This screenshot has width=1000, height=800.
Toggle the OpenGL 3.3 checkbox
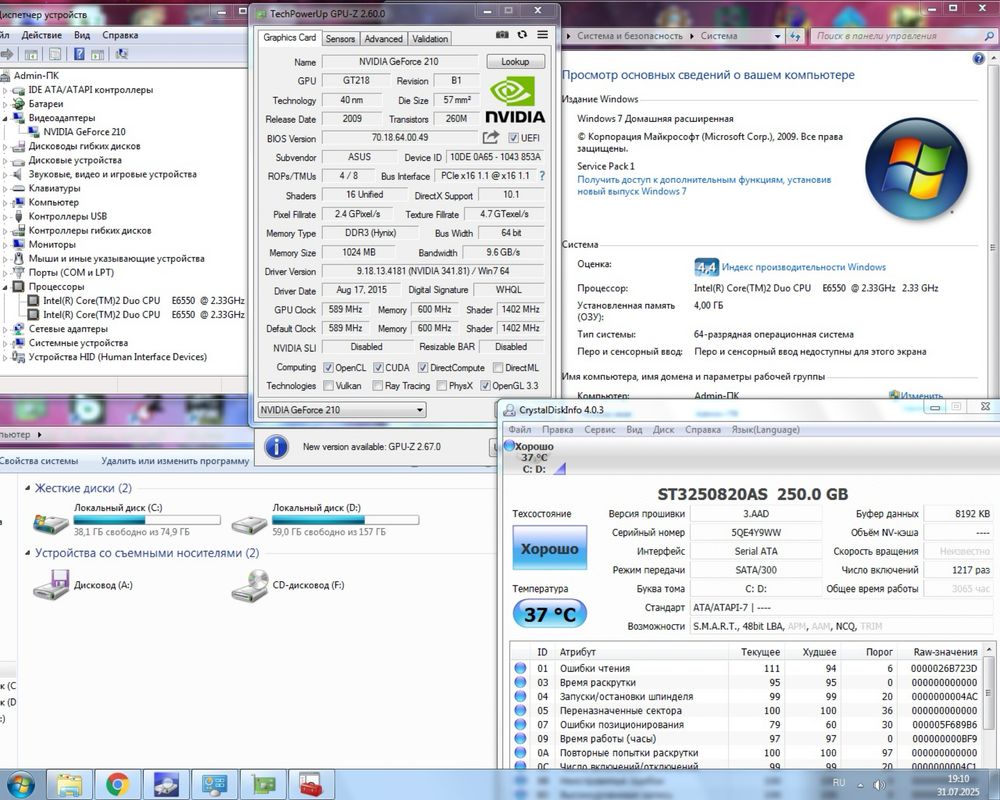click(x=485, y=385)
